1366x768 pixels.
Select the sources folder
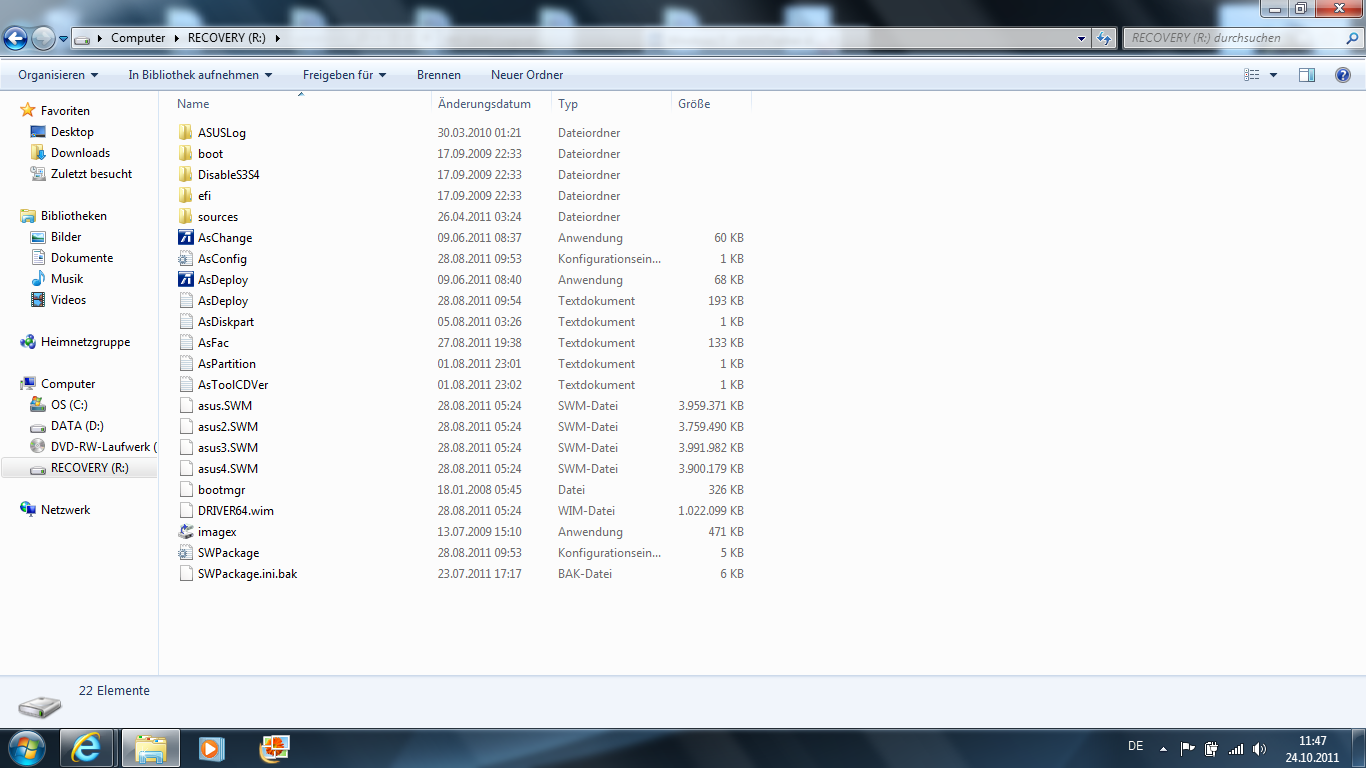[217, 217]
